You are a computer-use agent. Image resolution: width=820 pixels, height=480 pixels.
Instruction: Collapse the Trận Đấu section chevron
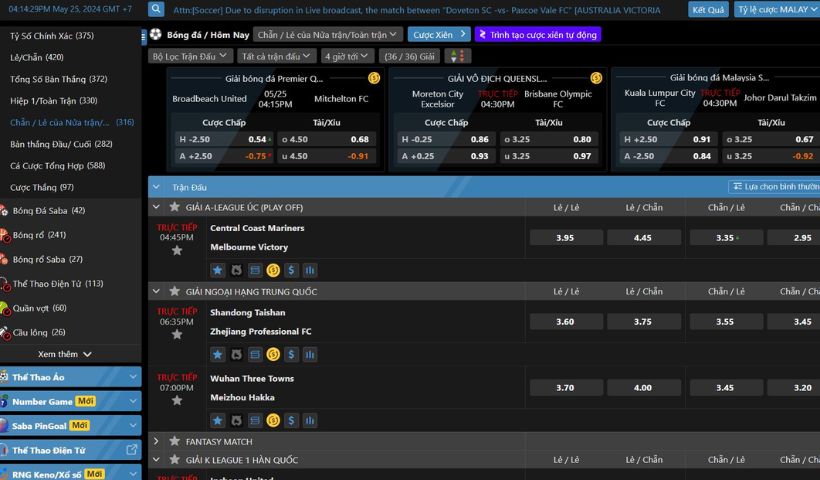pos(156,187)
